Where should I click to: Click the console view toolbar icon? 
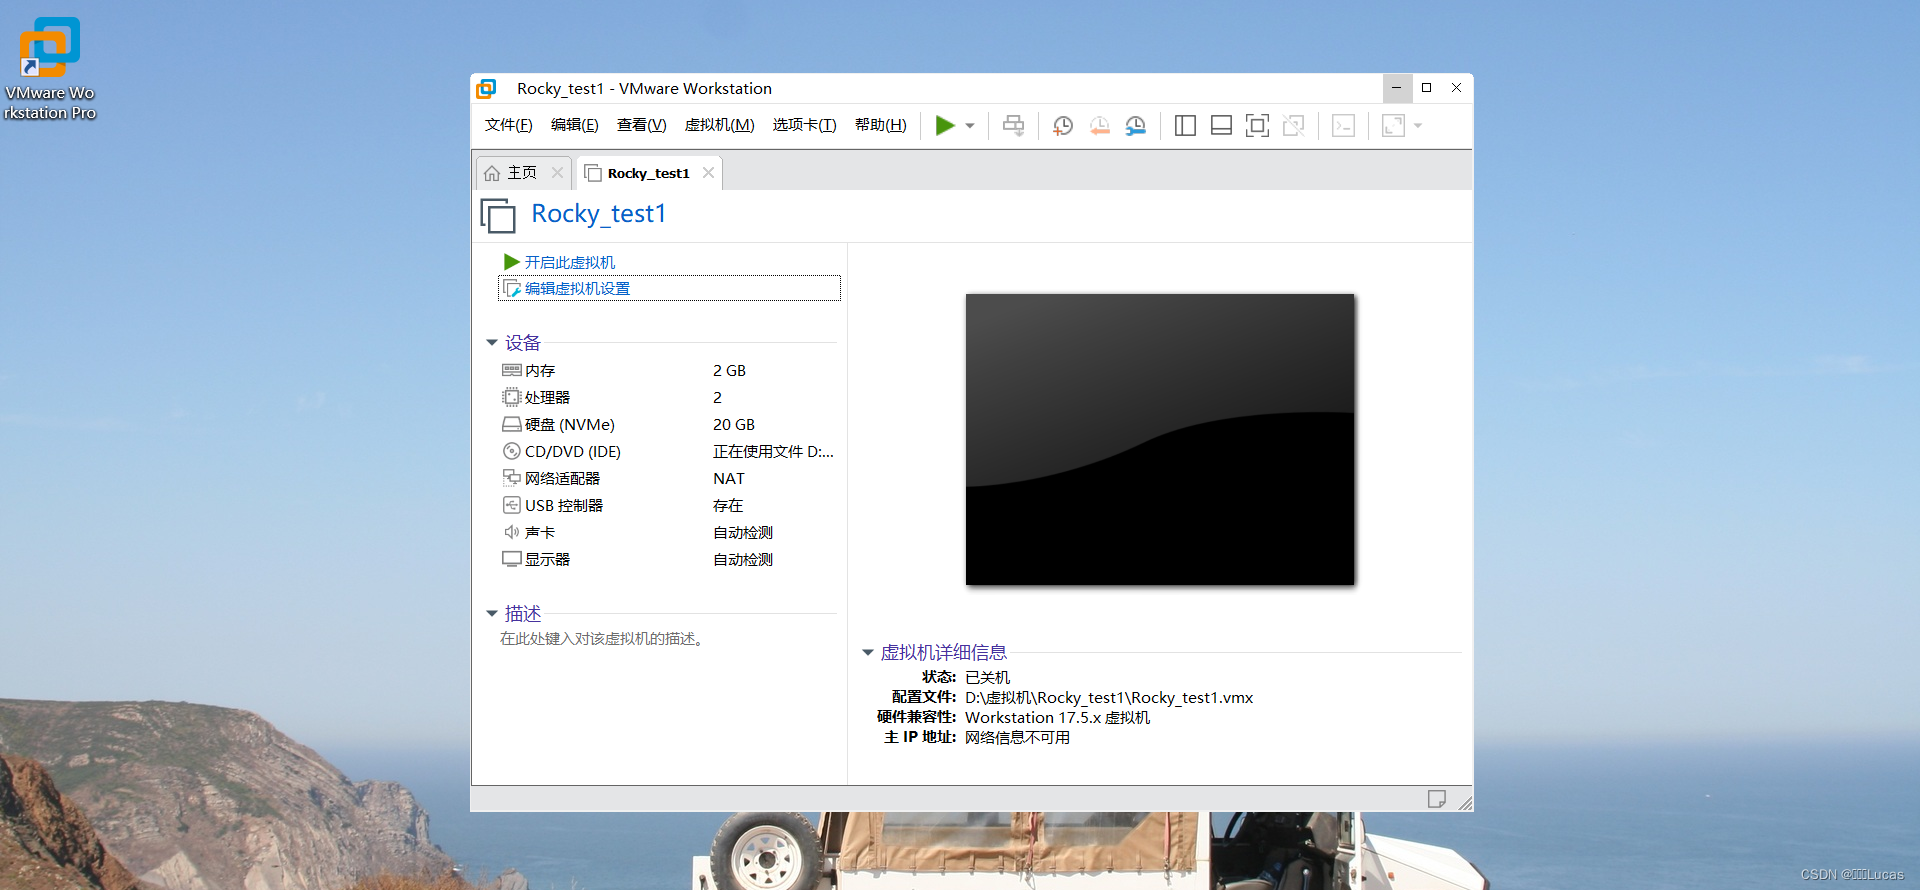(x=1343, y=125)
